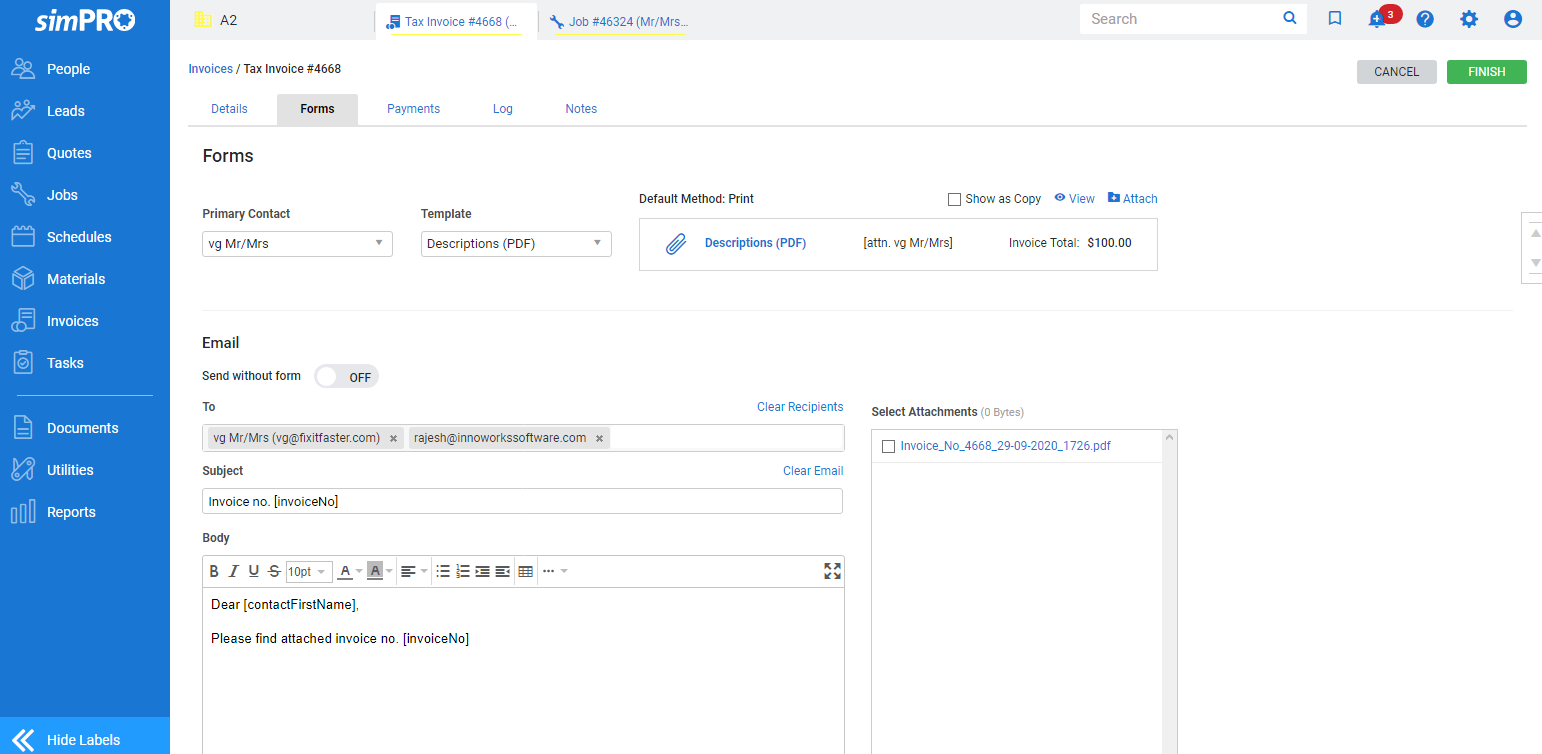Decrease indent in the body editor
Screen dimensions: 1542x754
pos(503,571)
